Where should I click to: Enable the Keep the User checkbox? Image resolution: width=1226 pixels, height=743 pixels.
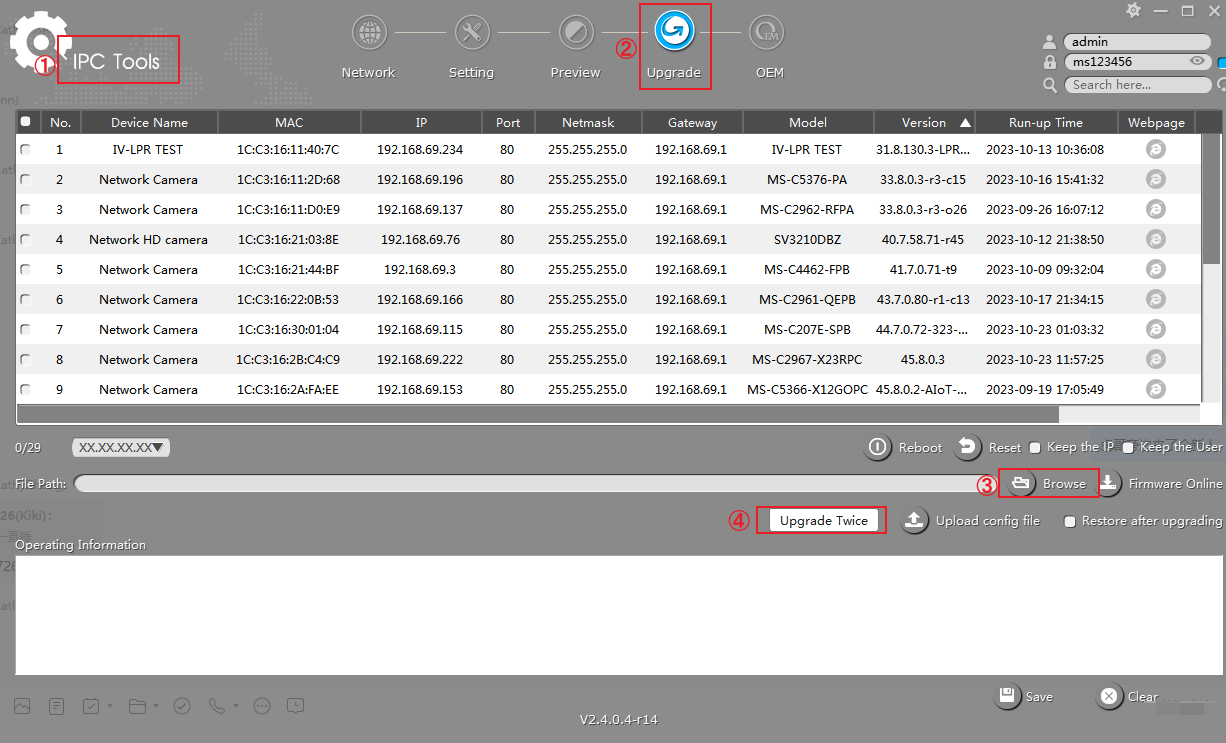[x=1128, y=447]
